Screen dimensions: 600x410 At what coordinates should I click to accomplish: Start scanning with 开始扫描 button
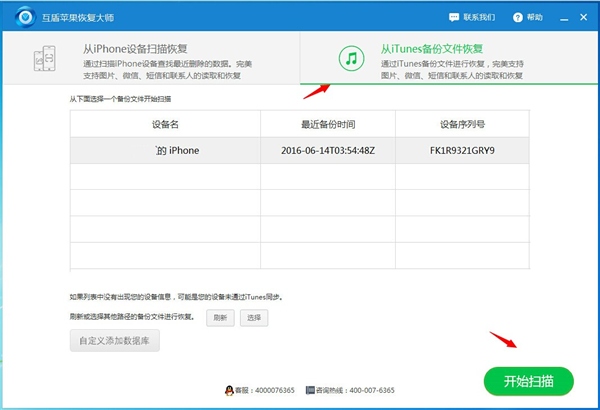point(528,381)
